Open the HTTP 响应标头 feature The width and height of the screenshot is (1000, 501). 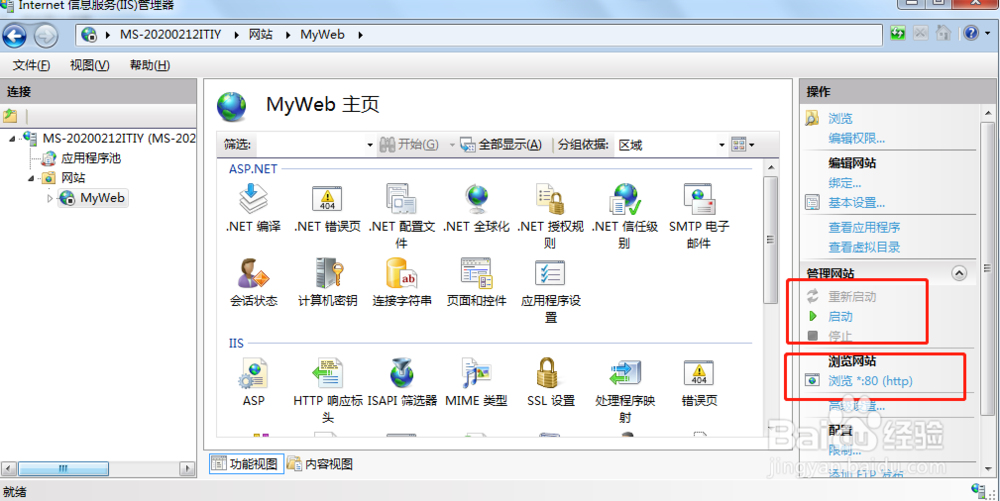tap(327, 390)
